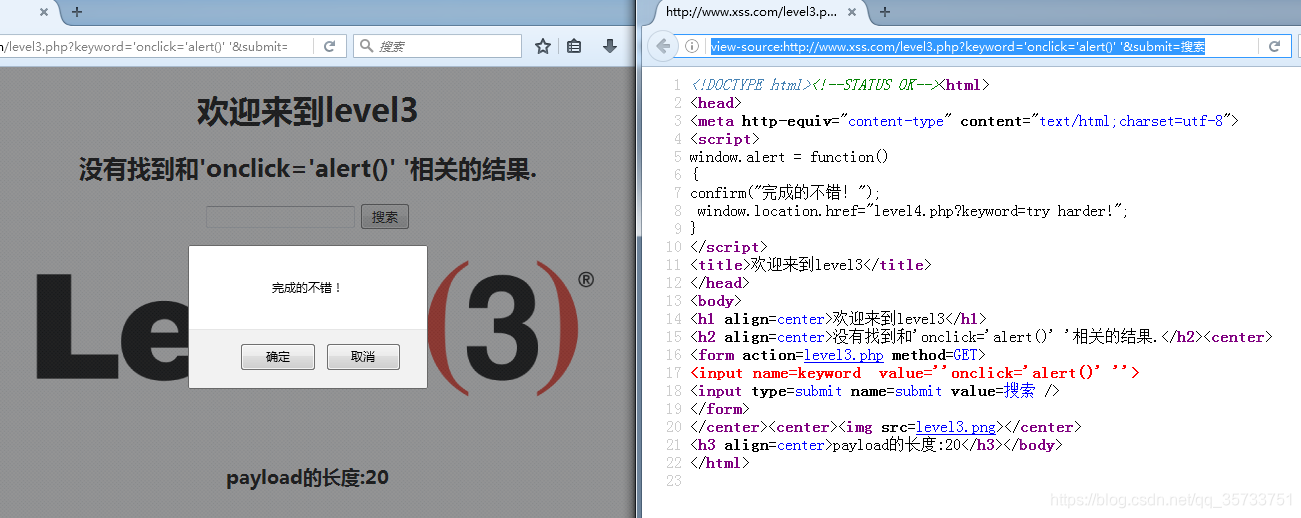This screenshot has width=1301, height=518.
Task: Show site information icon in right window
Action: pyautogui.click(x=691, y=46)
